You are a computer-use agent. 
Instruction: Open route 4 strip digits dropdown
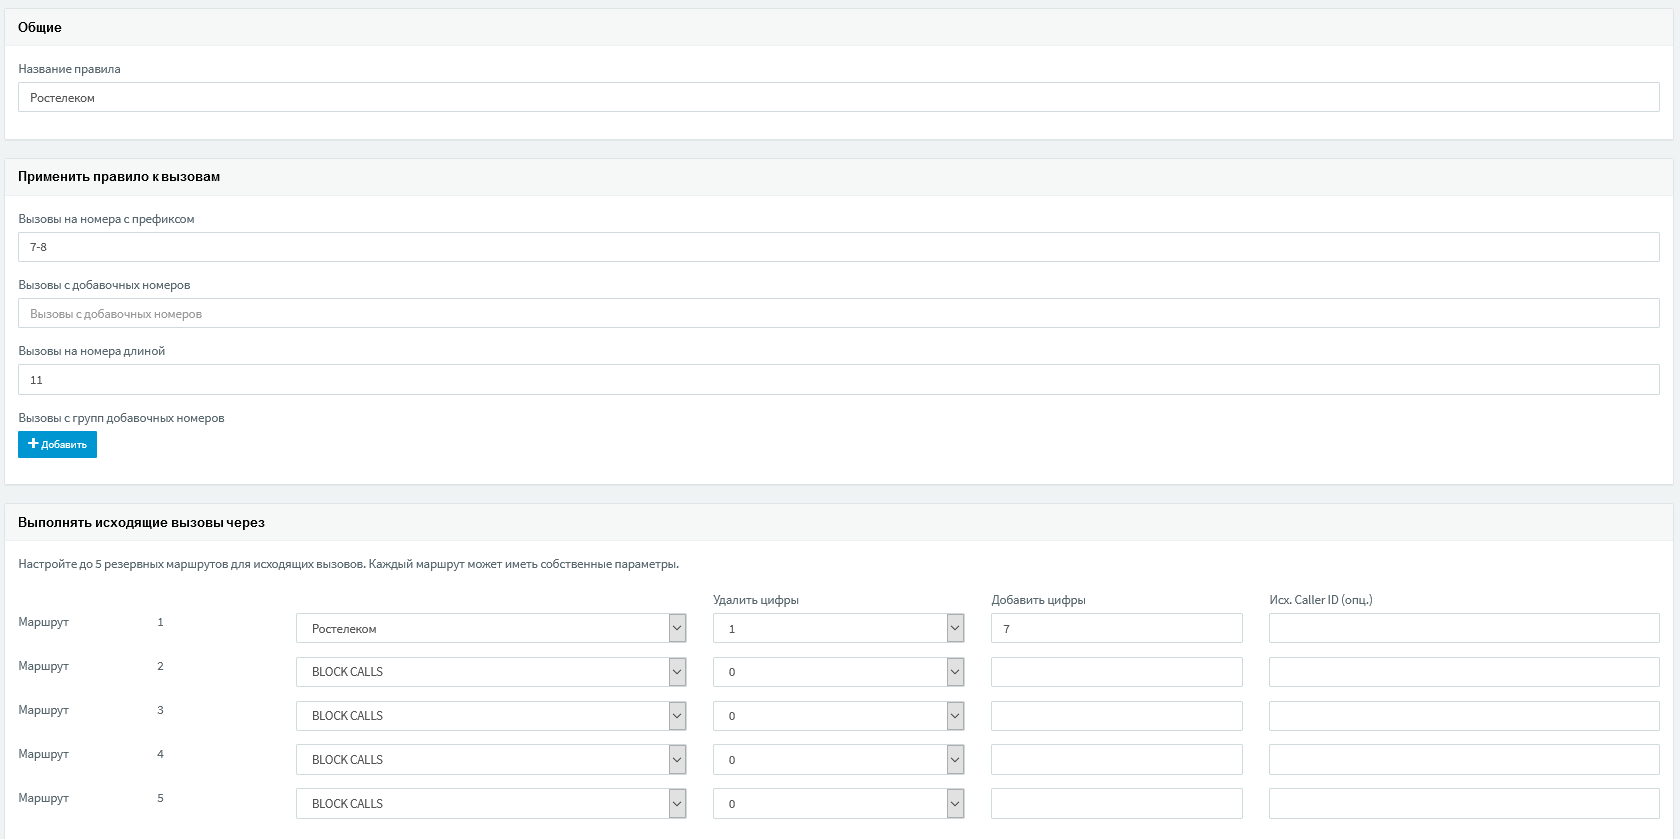click(839, 760)
